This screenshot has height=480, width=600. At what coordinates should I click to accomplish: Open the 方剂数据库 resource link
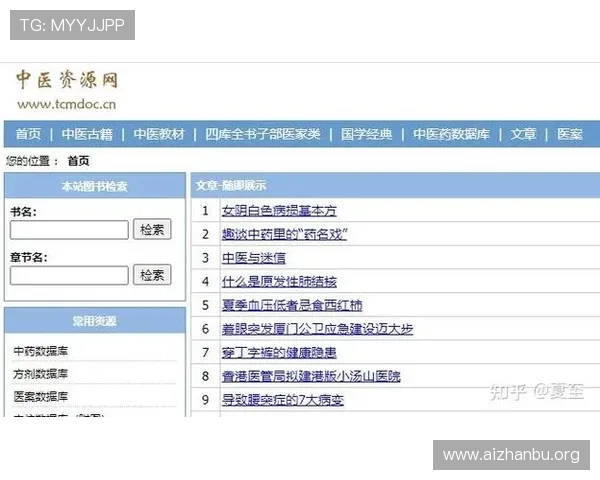[x=41, y=374]
